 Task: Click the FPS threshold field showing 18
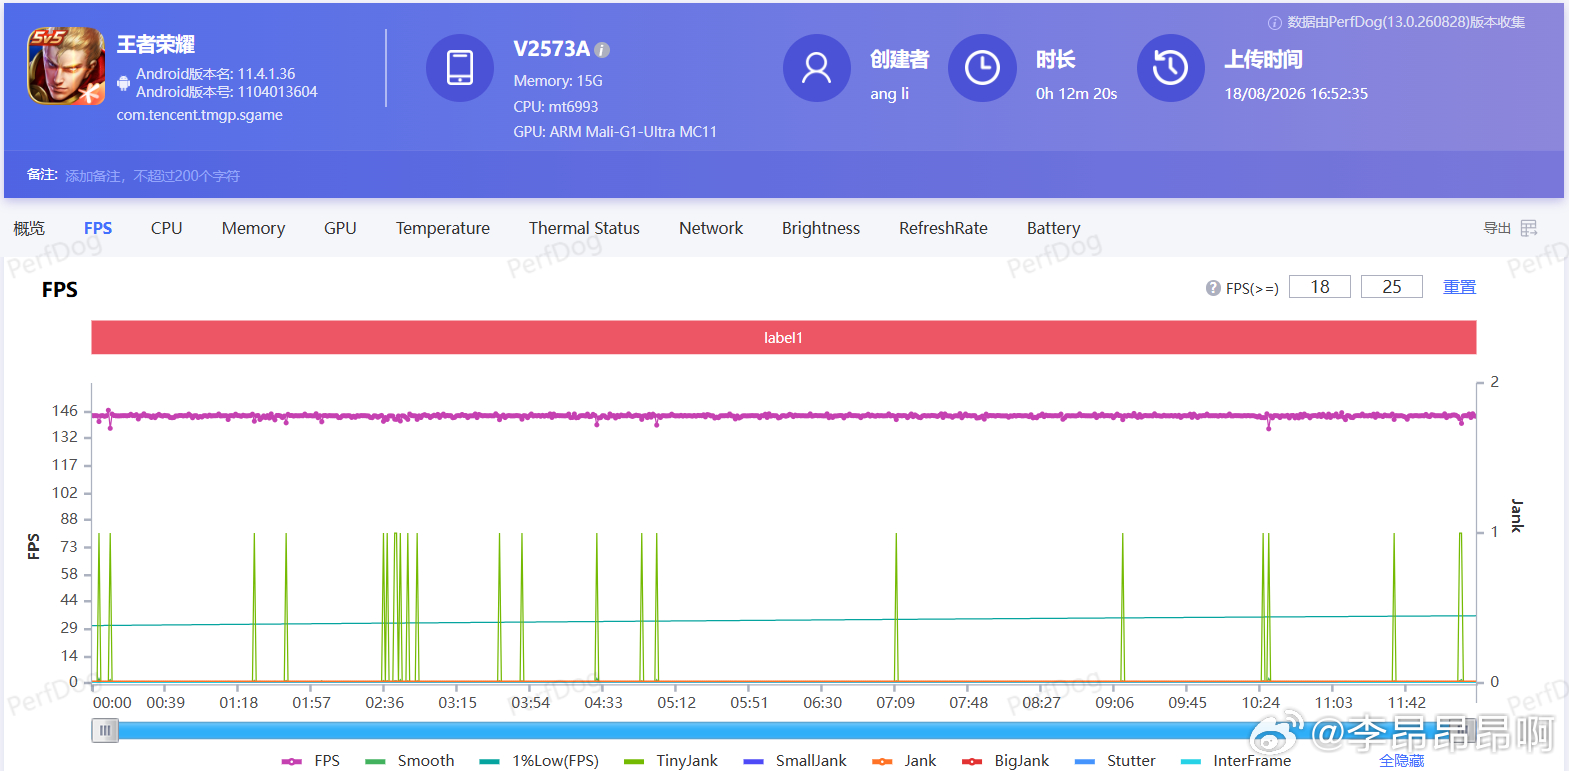point(1320,287)
